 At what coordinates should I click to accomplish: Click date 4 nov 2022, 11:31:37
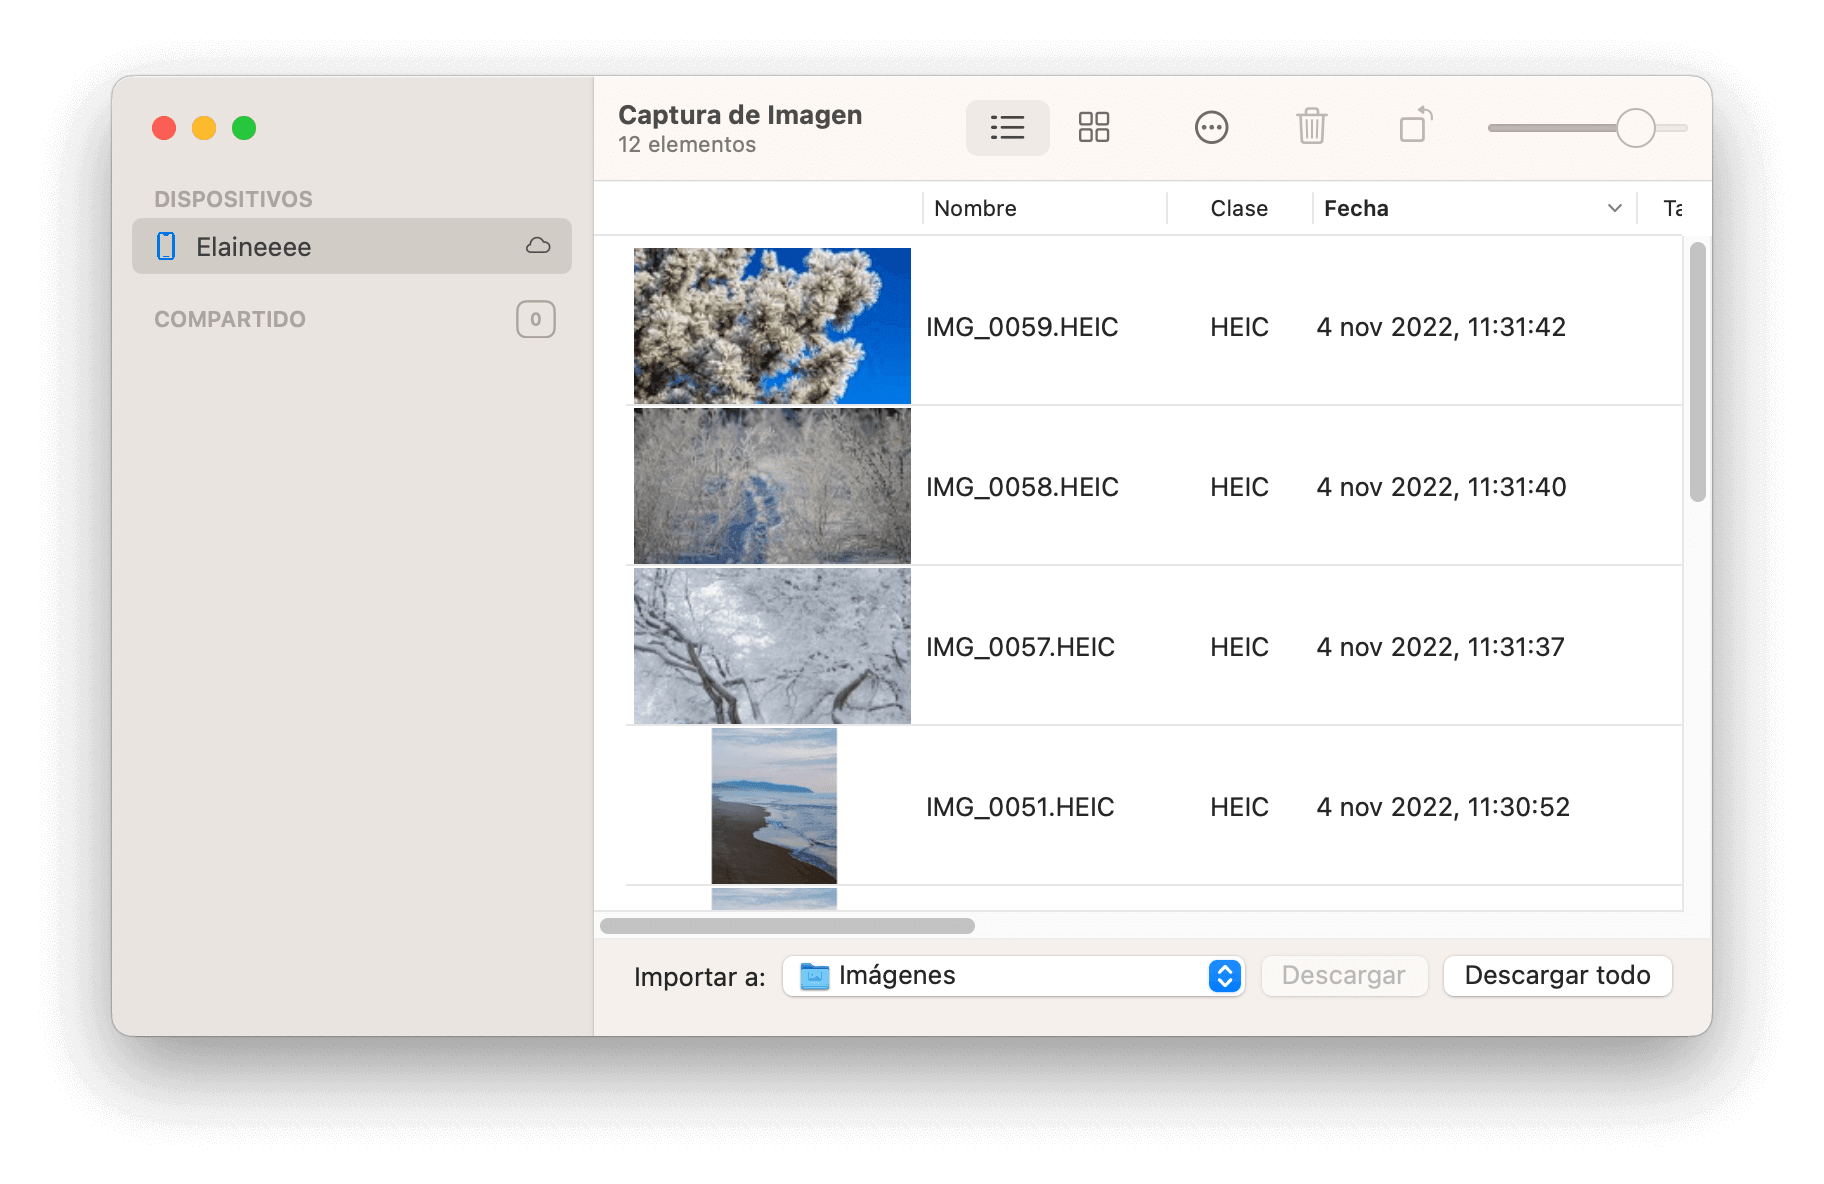pyautogui.click(x=1440, y=647)
